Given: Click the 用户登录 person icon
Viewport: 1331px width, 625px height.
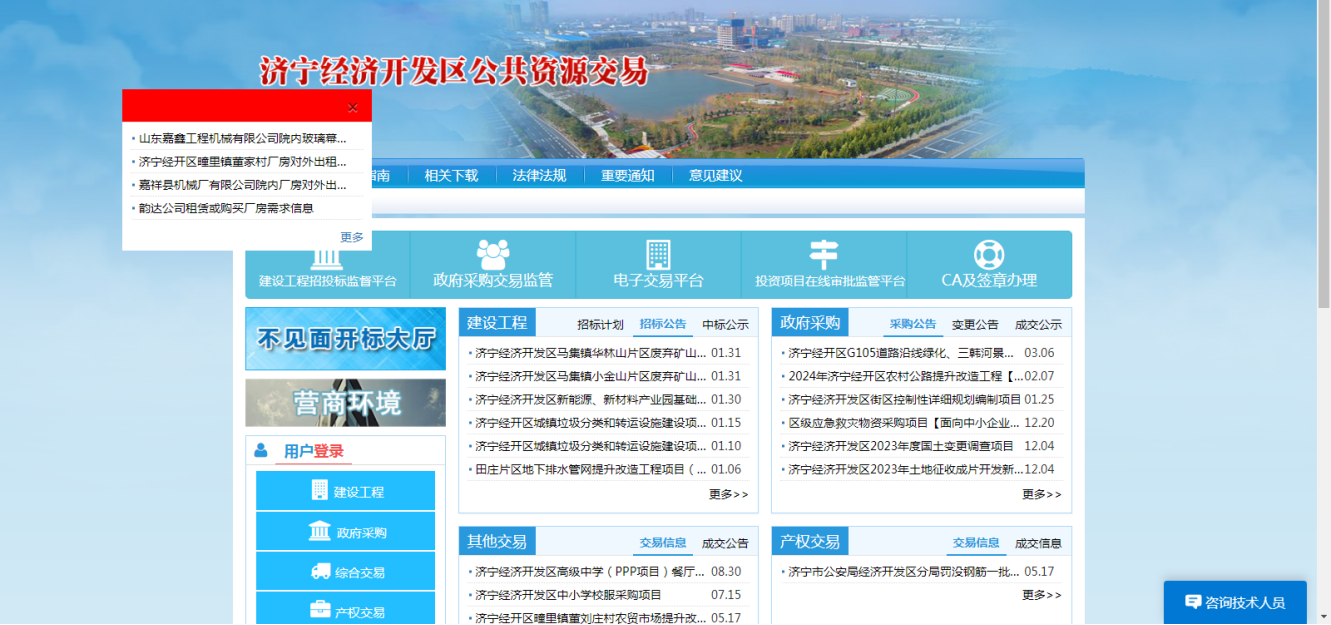Looking at the screenshot, I should click(x=261, y=450).
